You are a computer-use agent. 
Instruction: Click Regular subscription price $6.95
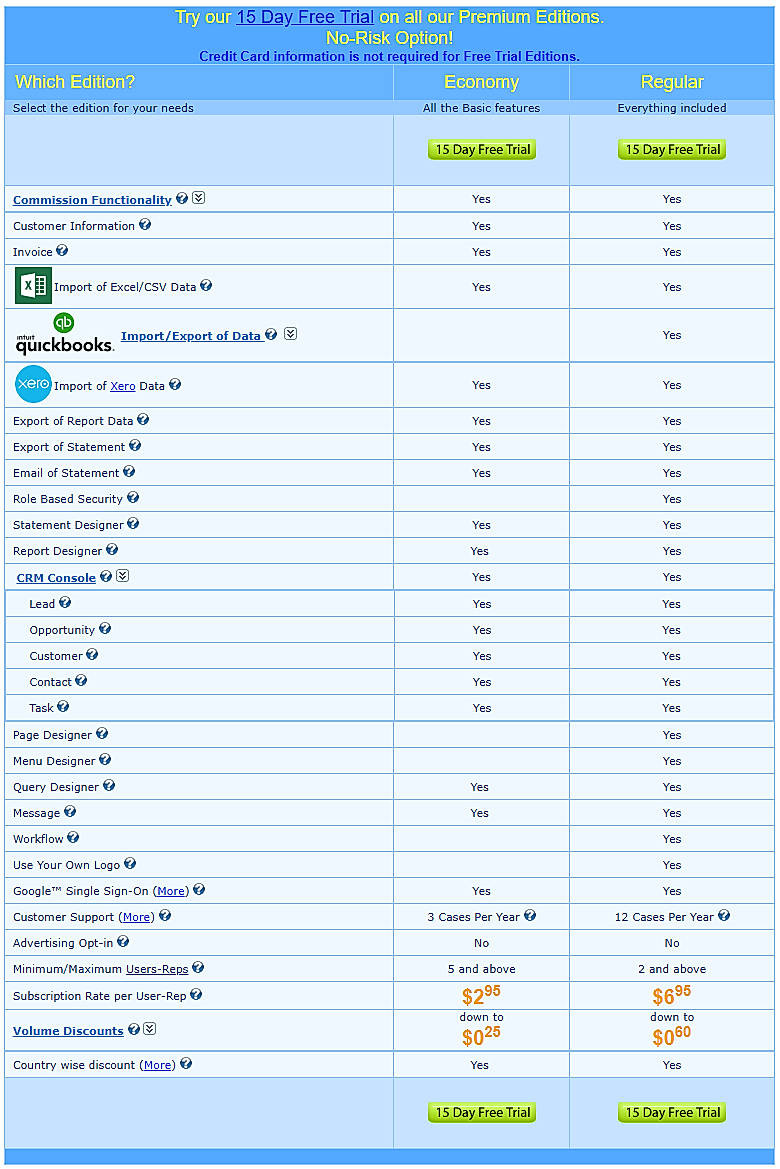point(672,995)
